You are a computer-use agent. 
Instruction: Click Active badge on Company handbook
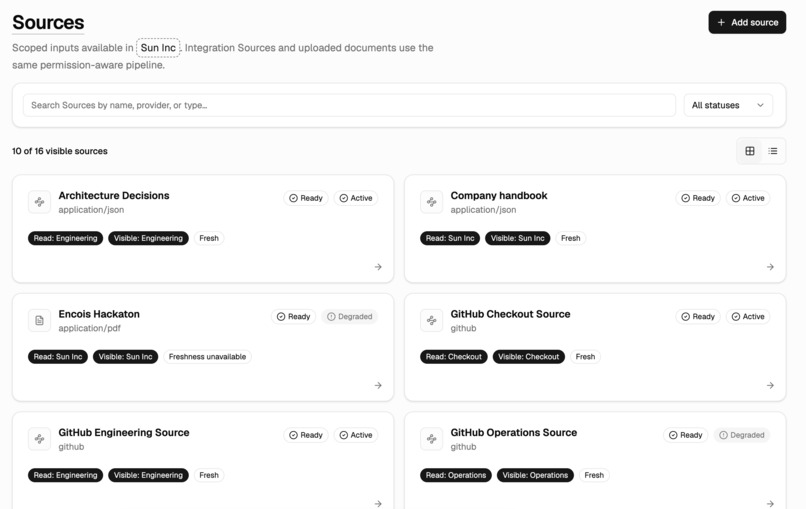(x=748, y=198)
